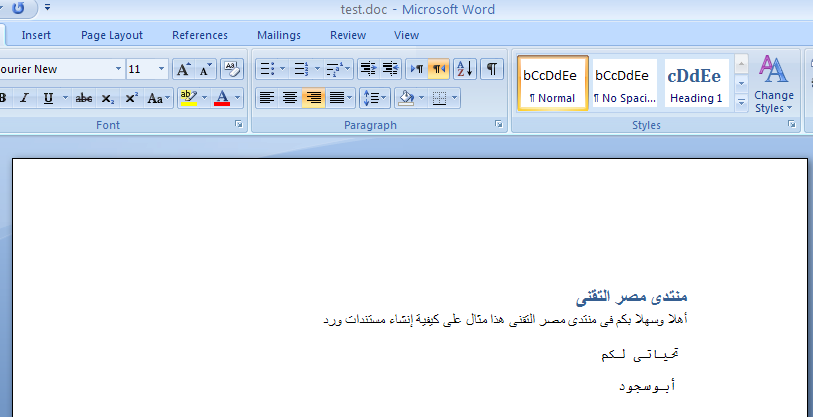This screenshot has height=417, width=813.
Task: Insert a numbered list
Action: (x=301, y=69)
